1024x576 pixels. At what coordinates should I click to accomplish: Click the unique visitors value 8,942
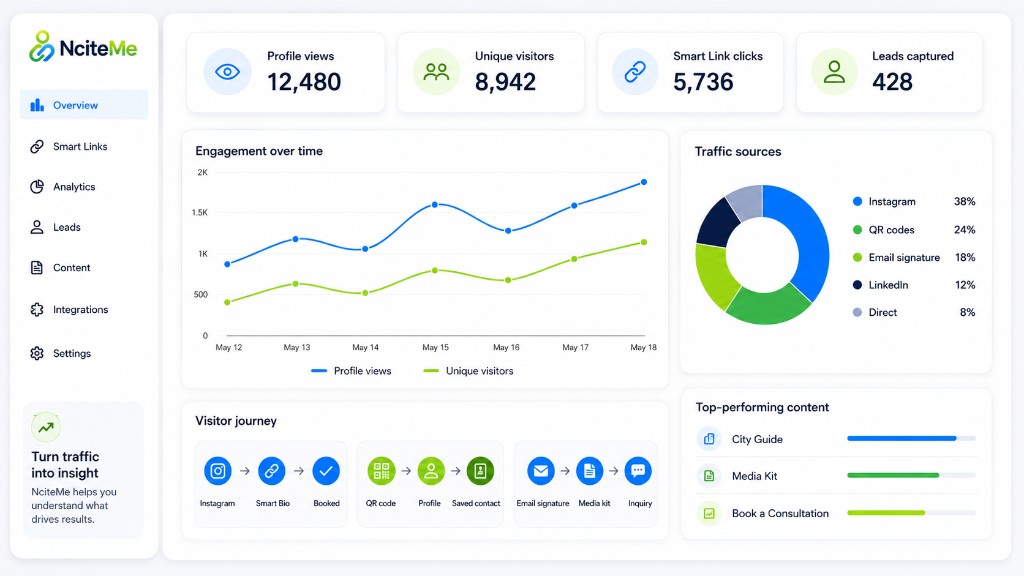pos(505,82)
